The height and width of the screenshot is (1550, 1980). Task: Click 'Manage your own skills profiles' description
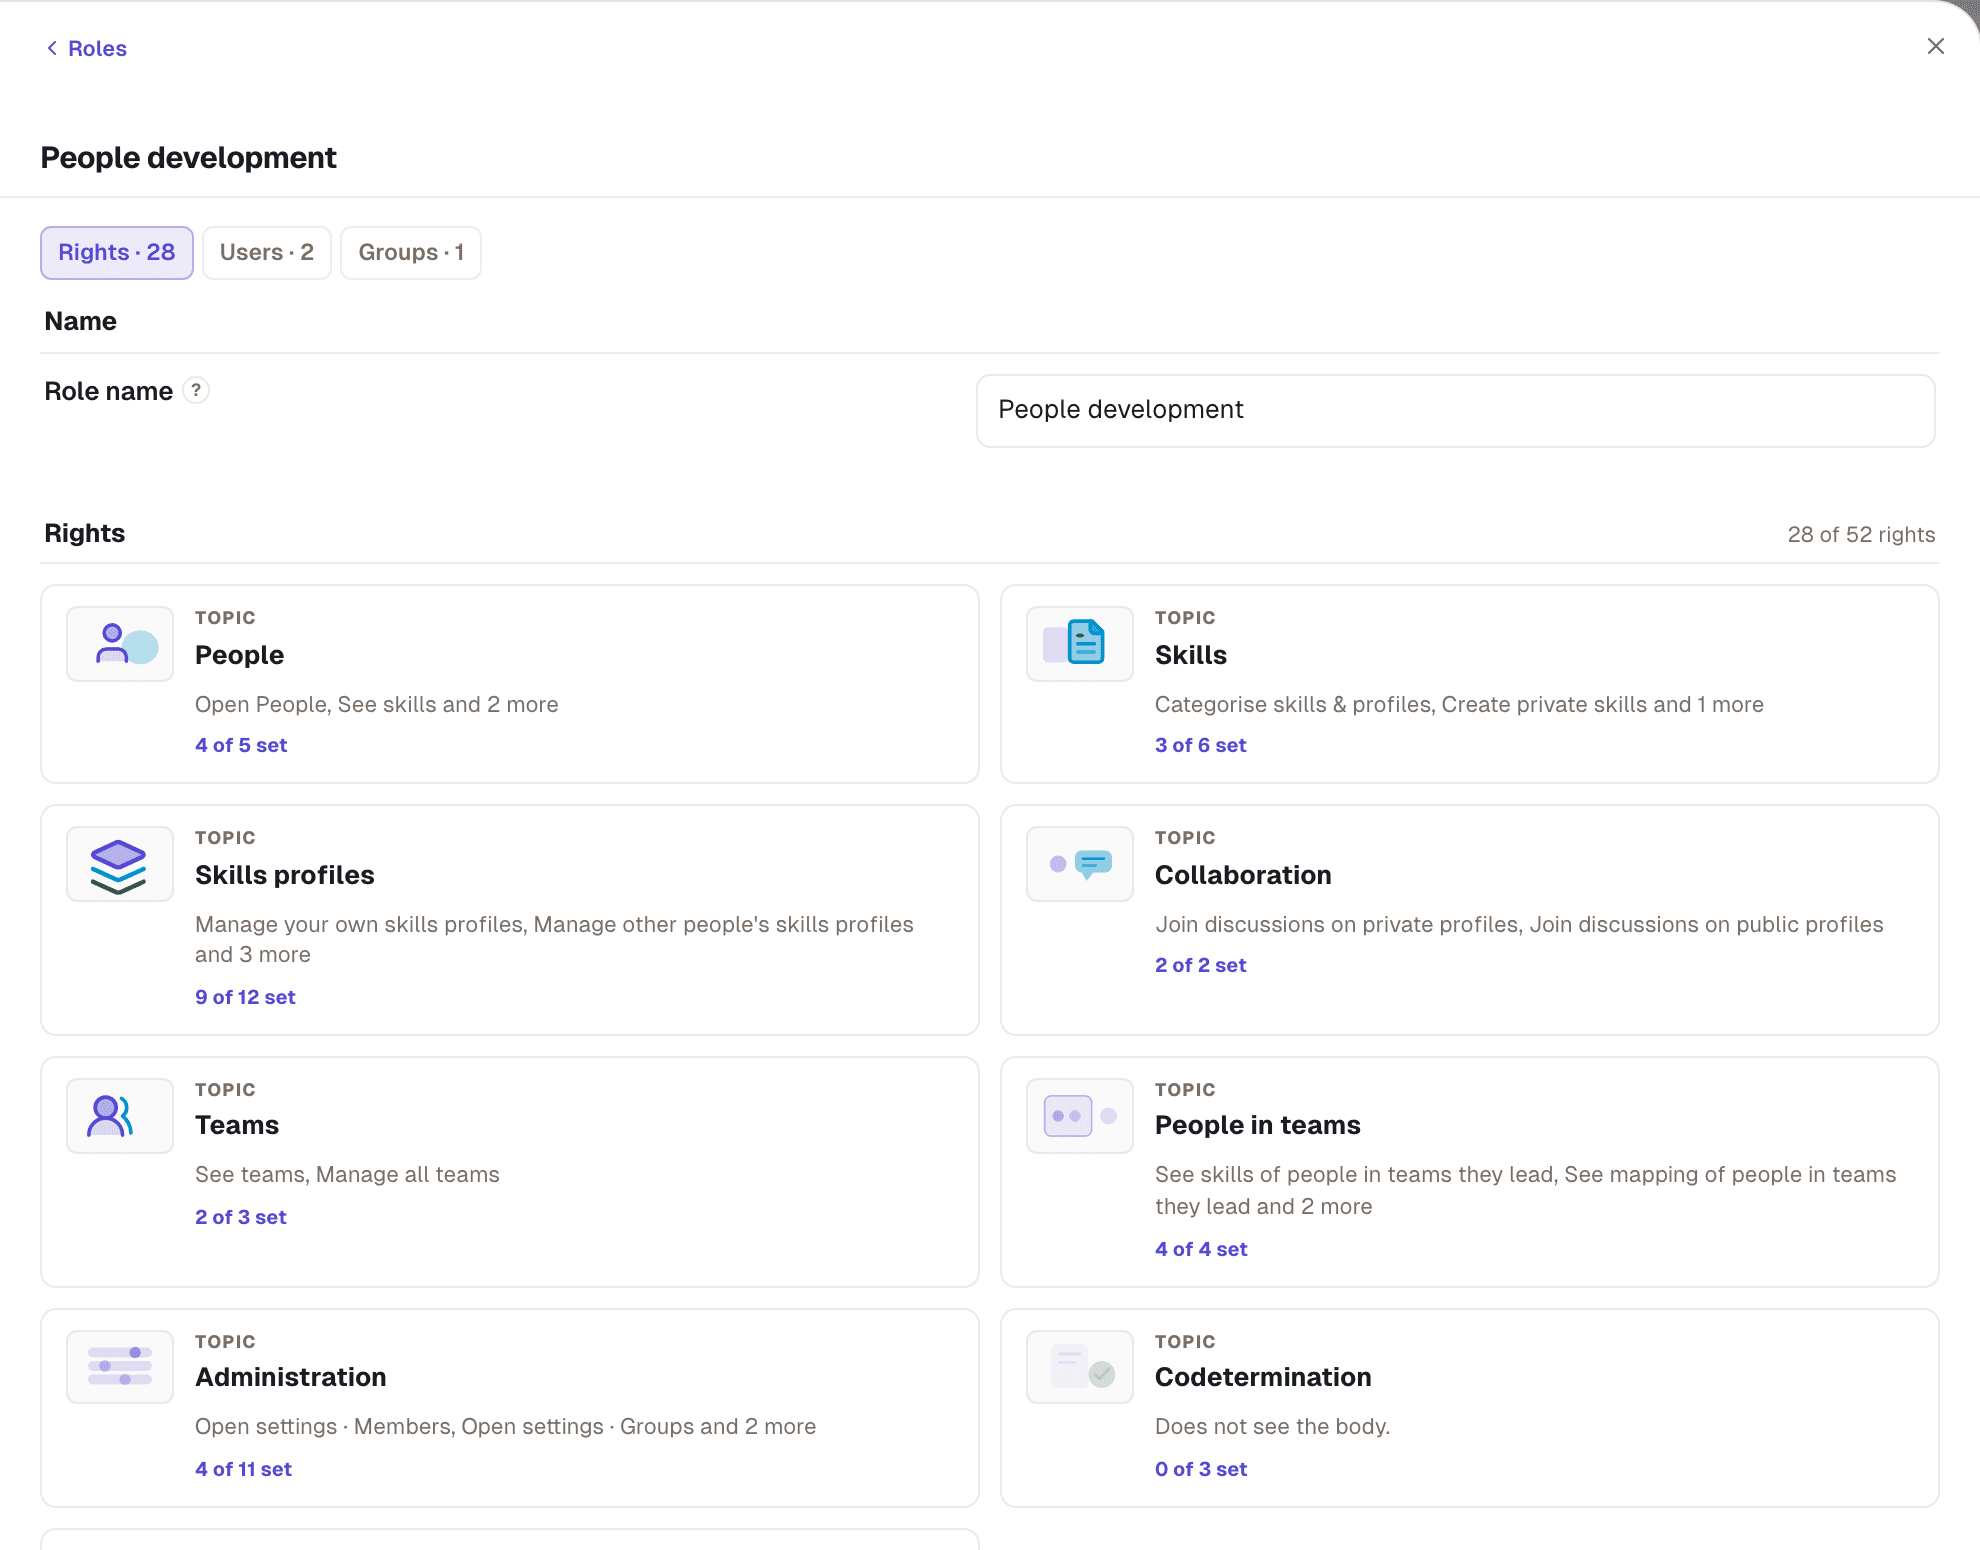coord(554,939)
